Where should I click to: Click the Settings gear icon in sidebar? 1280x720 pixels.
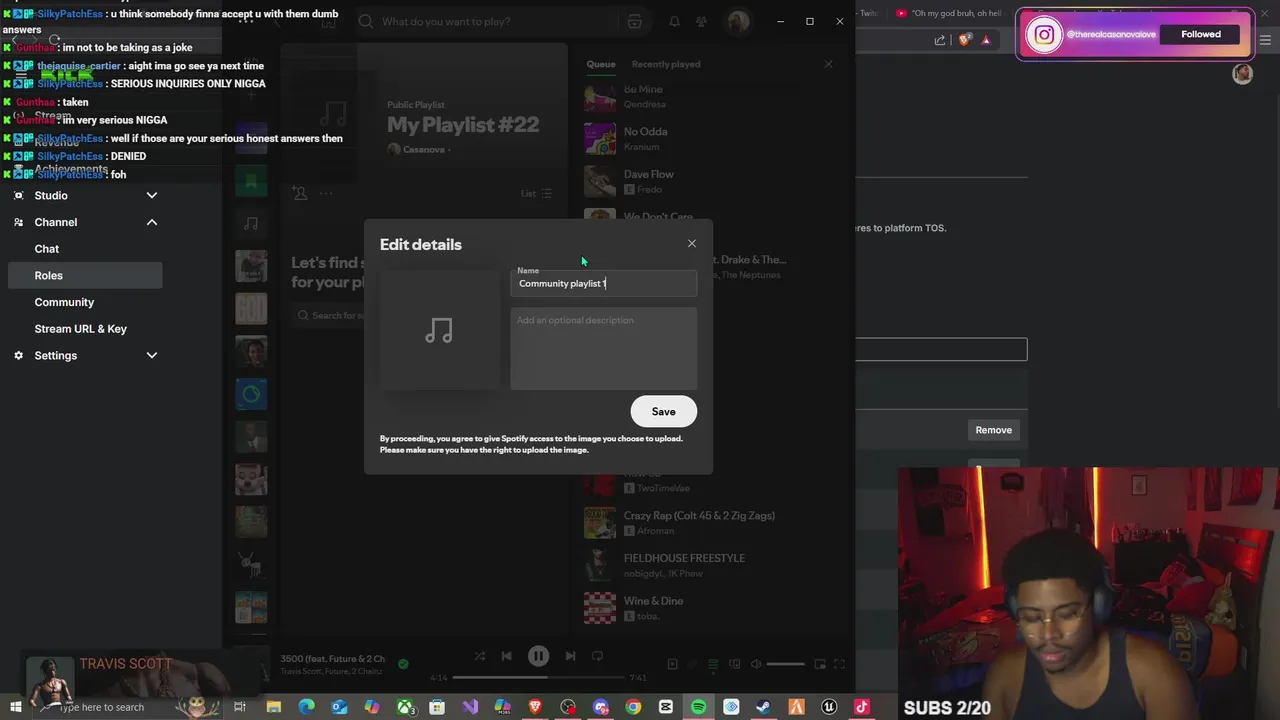coord(18,355)
